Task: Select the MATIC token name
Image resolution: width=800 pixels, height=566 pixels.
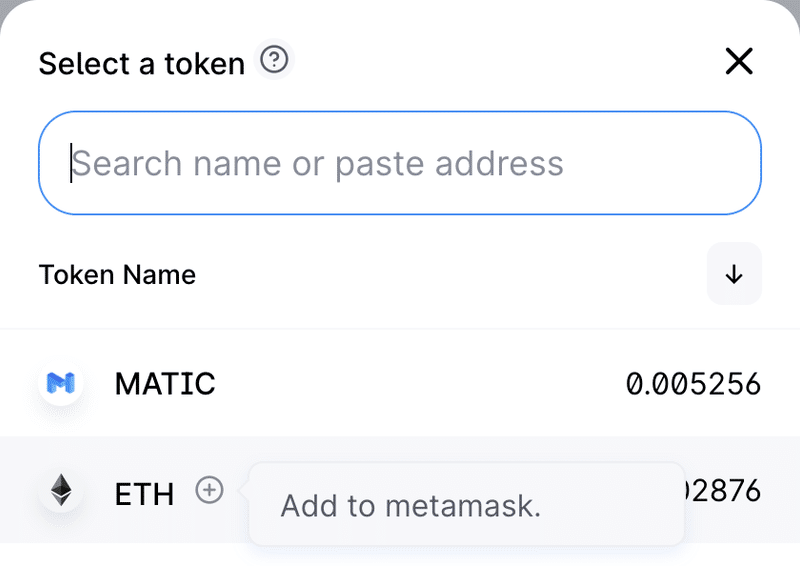Action: [165, 384]
